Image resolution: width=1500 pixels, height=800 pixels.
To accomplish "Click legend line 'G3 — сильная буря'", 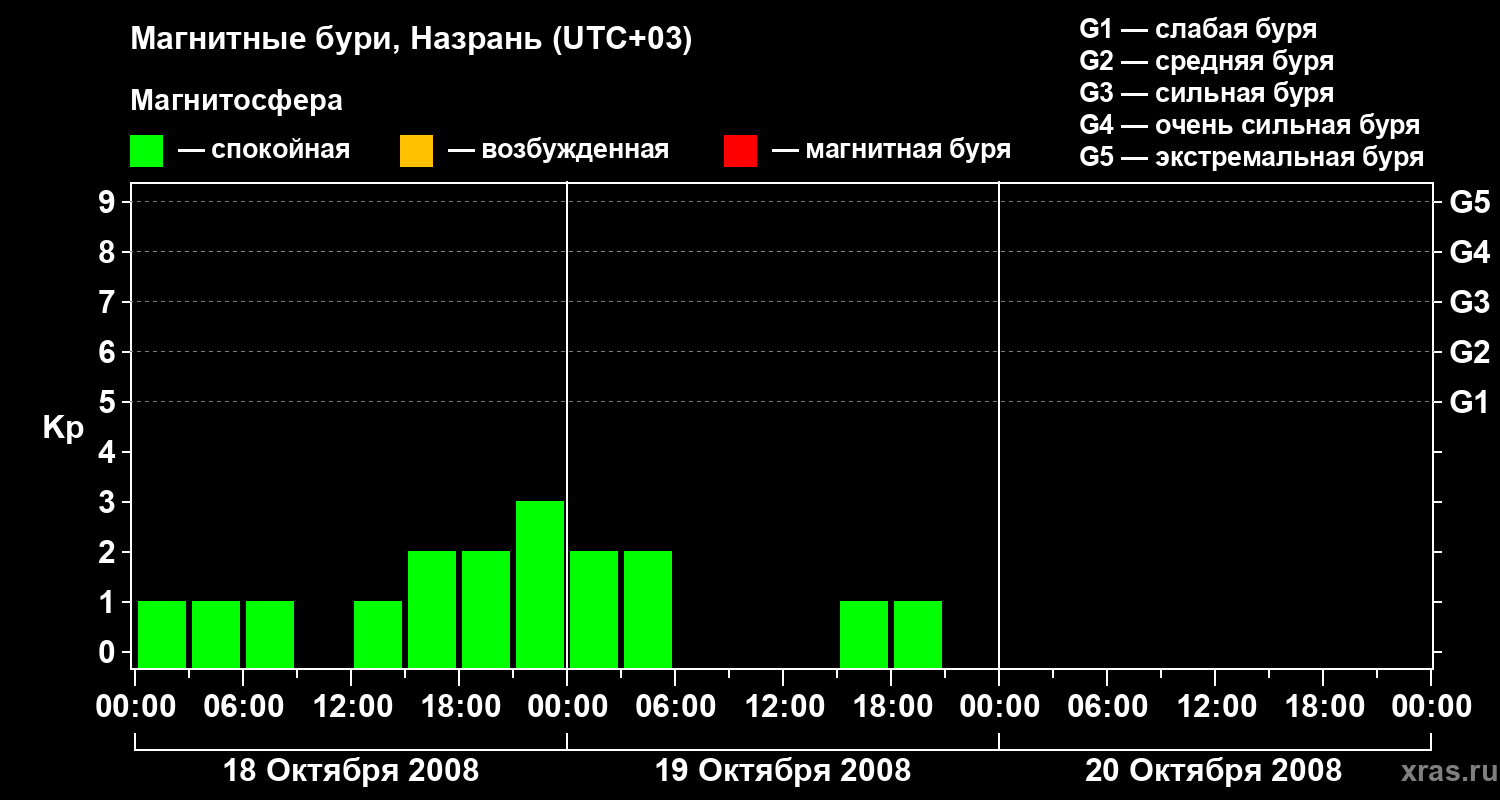I will [x=1206, y=93].
